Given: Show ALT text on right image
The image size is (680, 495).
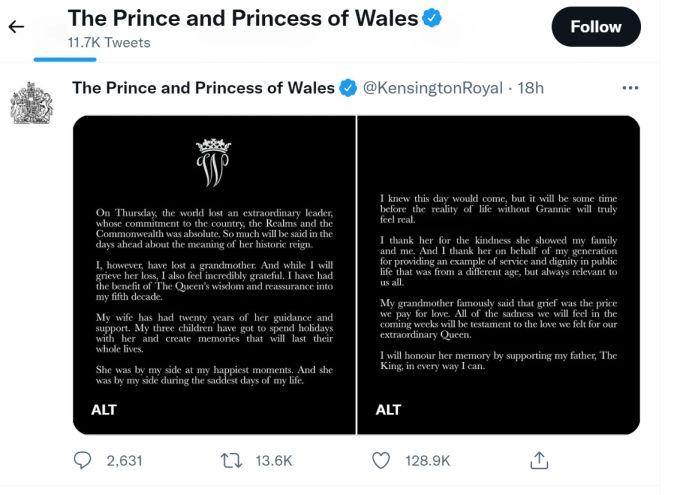Looking at the screenshot, I should click(388, 410).
